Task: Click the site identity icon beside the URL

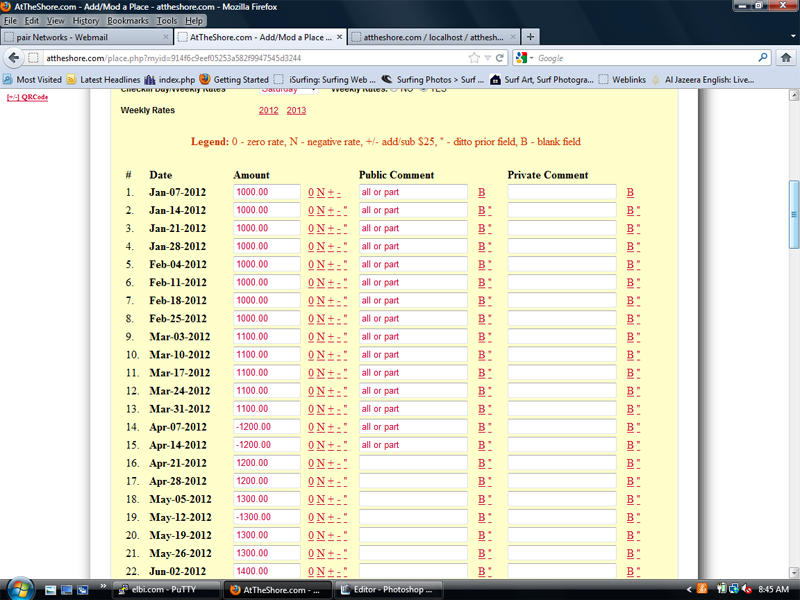Action: point(34,58)
